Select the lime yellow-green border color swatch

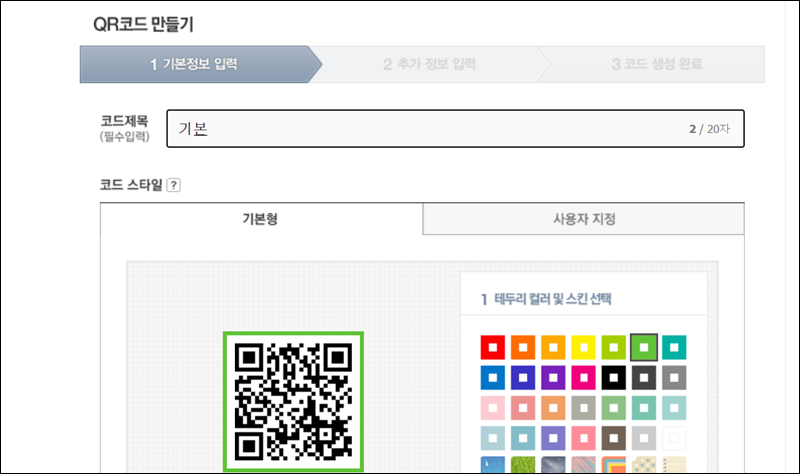click(x=613, y=347)
